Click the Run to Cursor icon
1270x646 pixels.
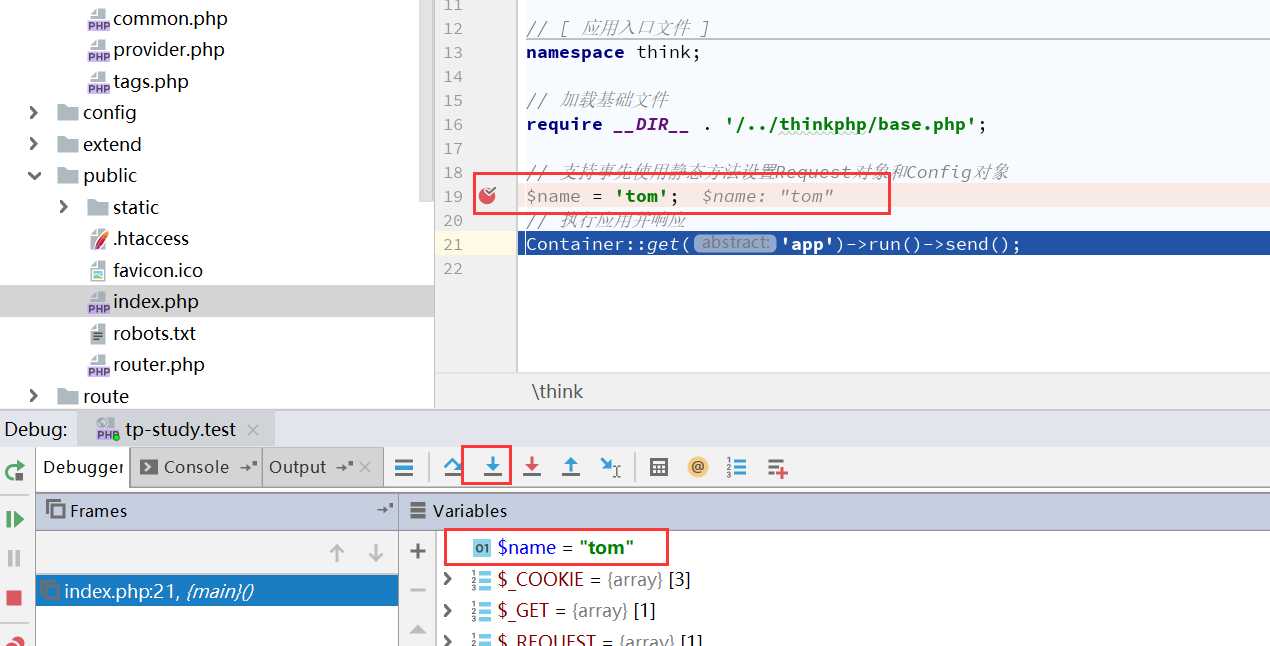click(x=610, y=467)
